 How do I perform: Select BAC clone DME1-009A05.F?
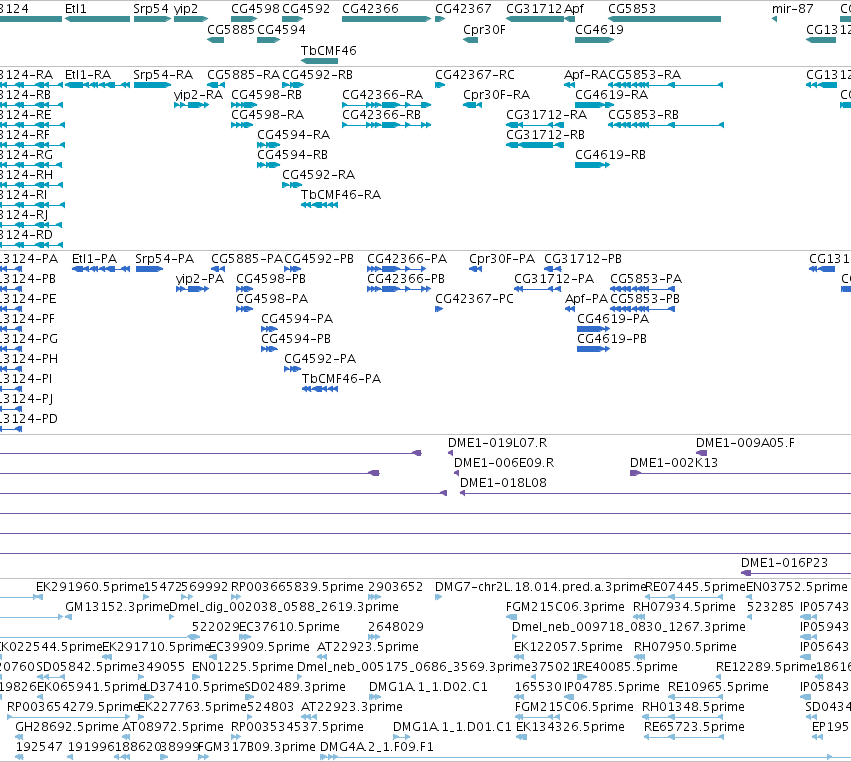click(745, 443)
